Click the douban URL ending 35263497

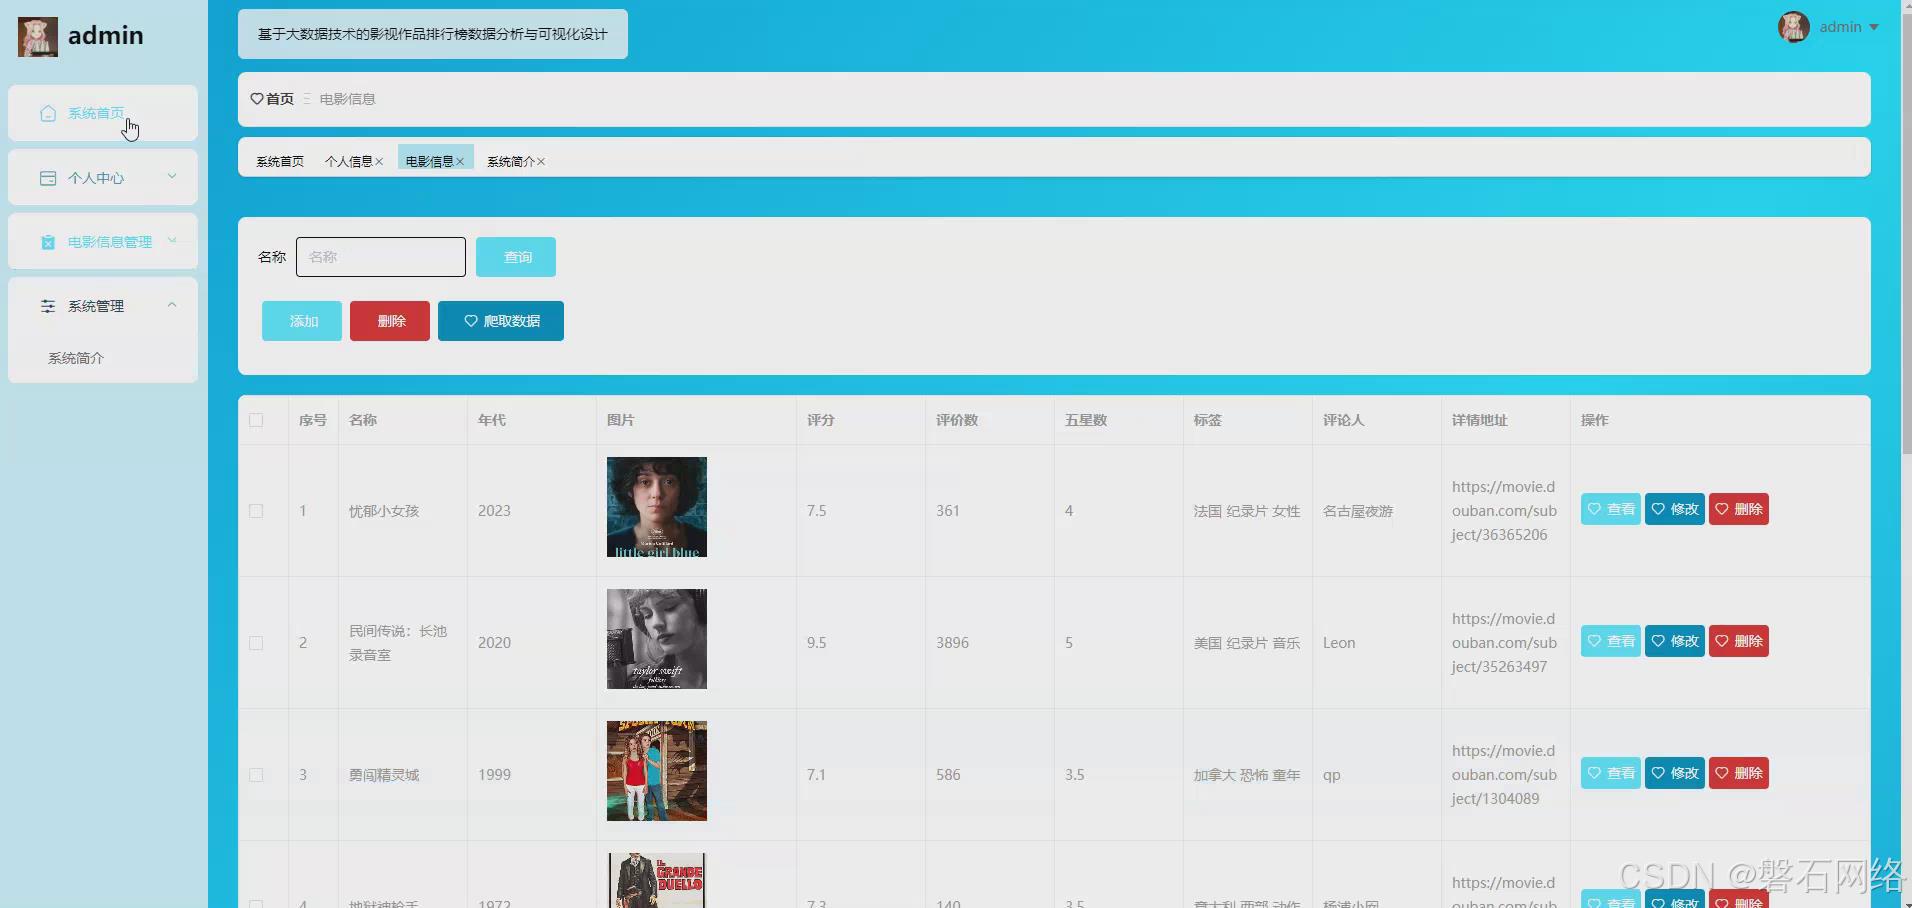coord(1504,643)
